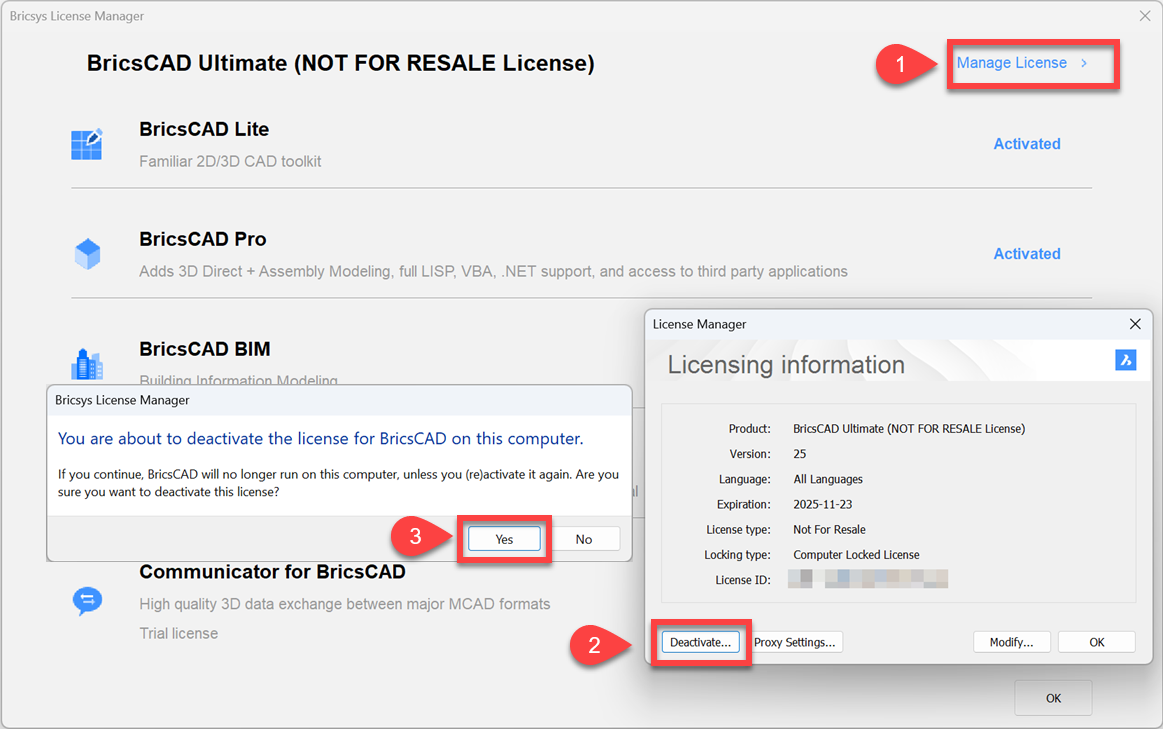Click the blue deactivation warning heading

click(x=320, y=438)
